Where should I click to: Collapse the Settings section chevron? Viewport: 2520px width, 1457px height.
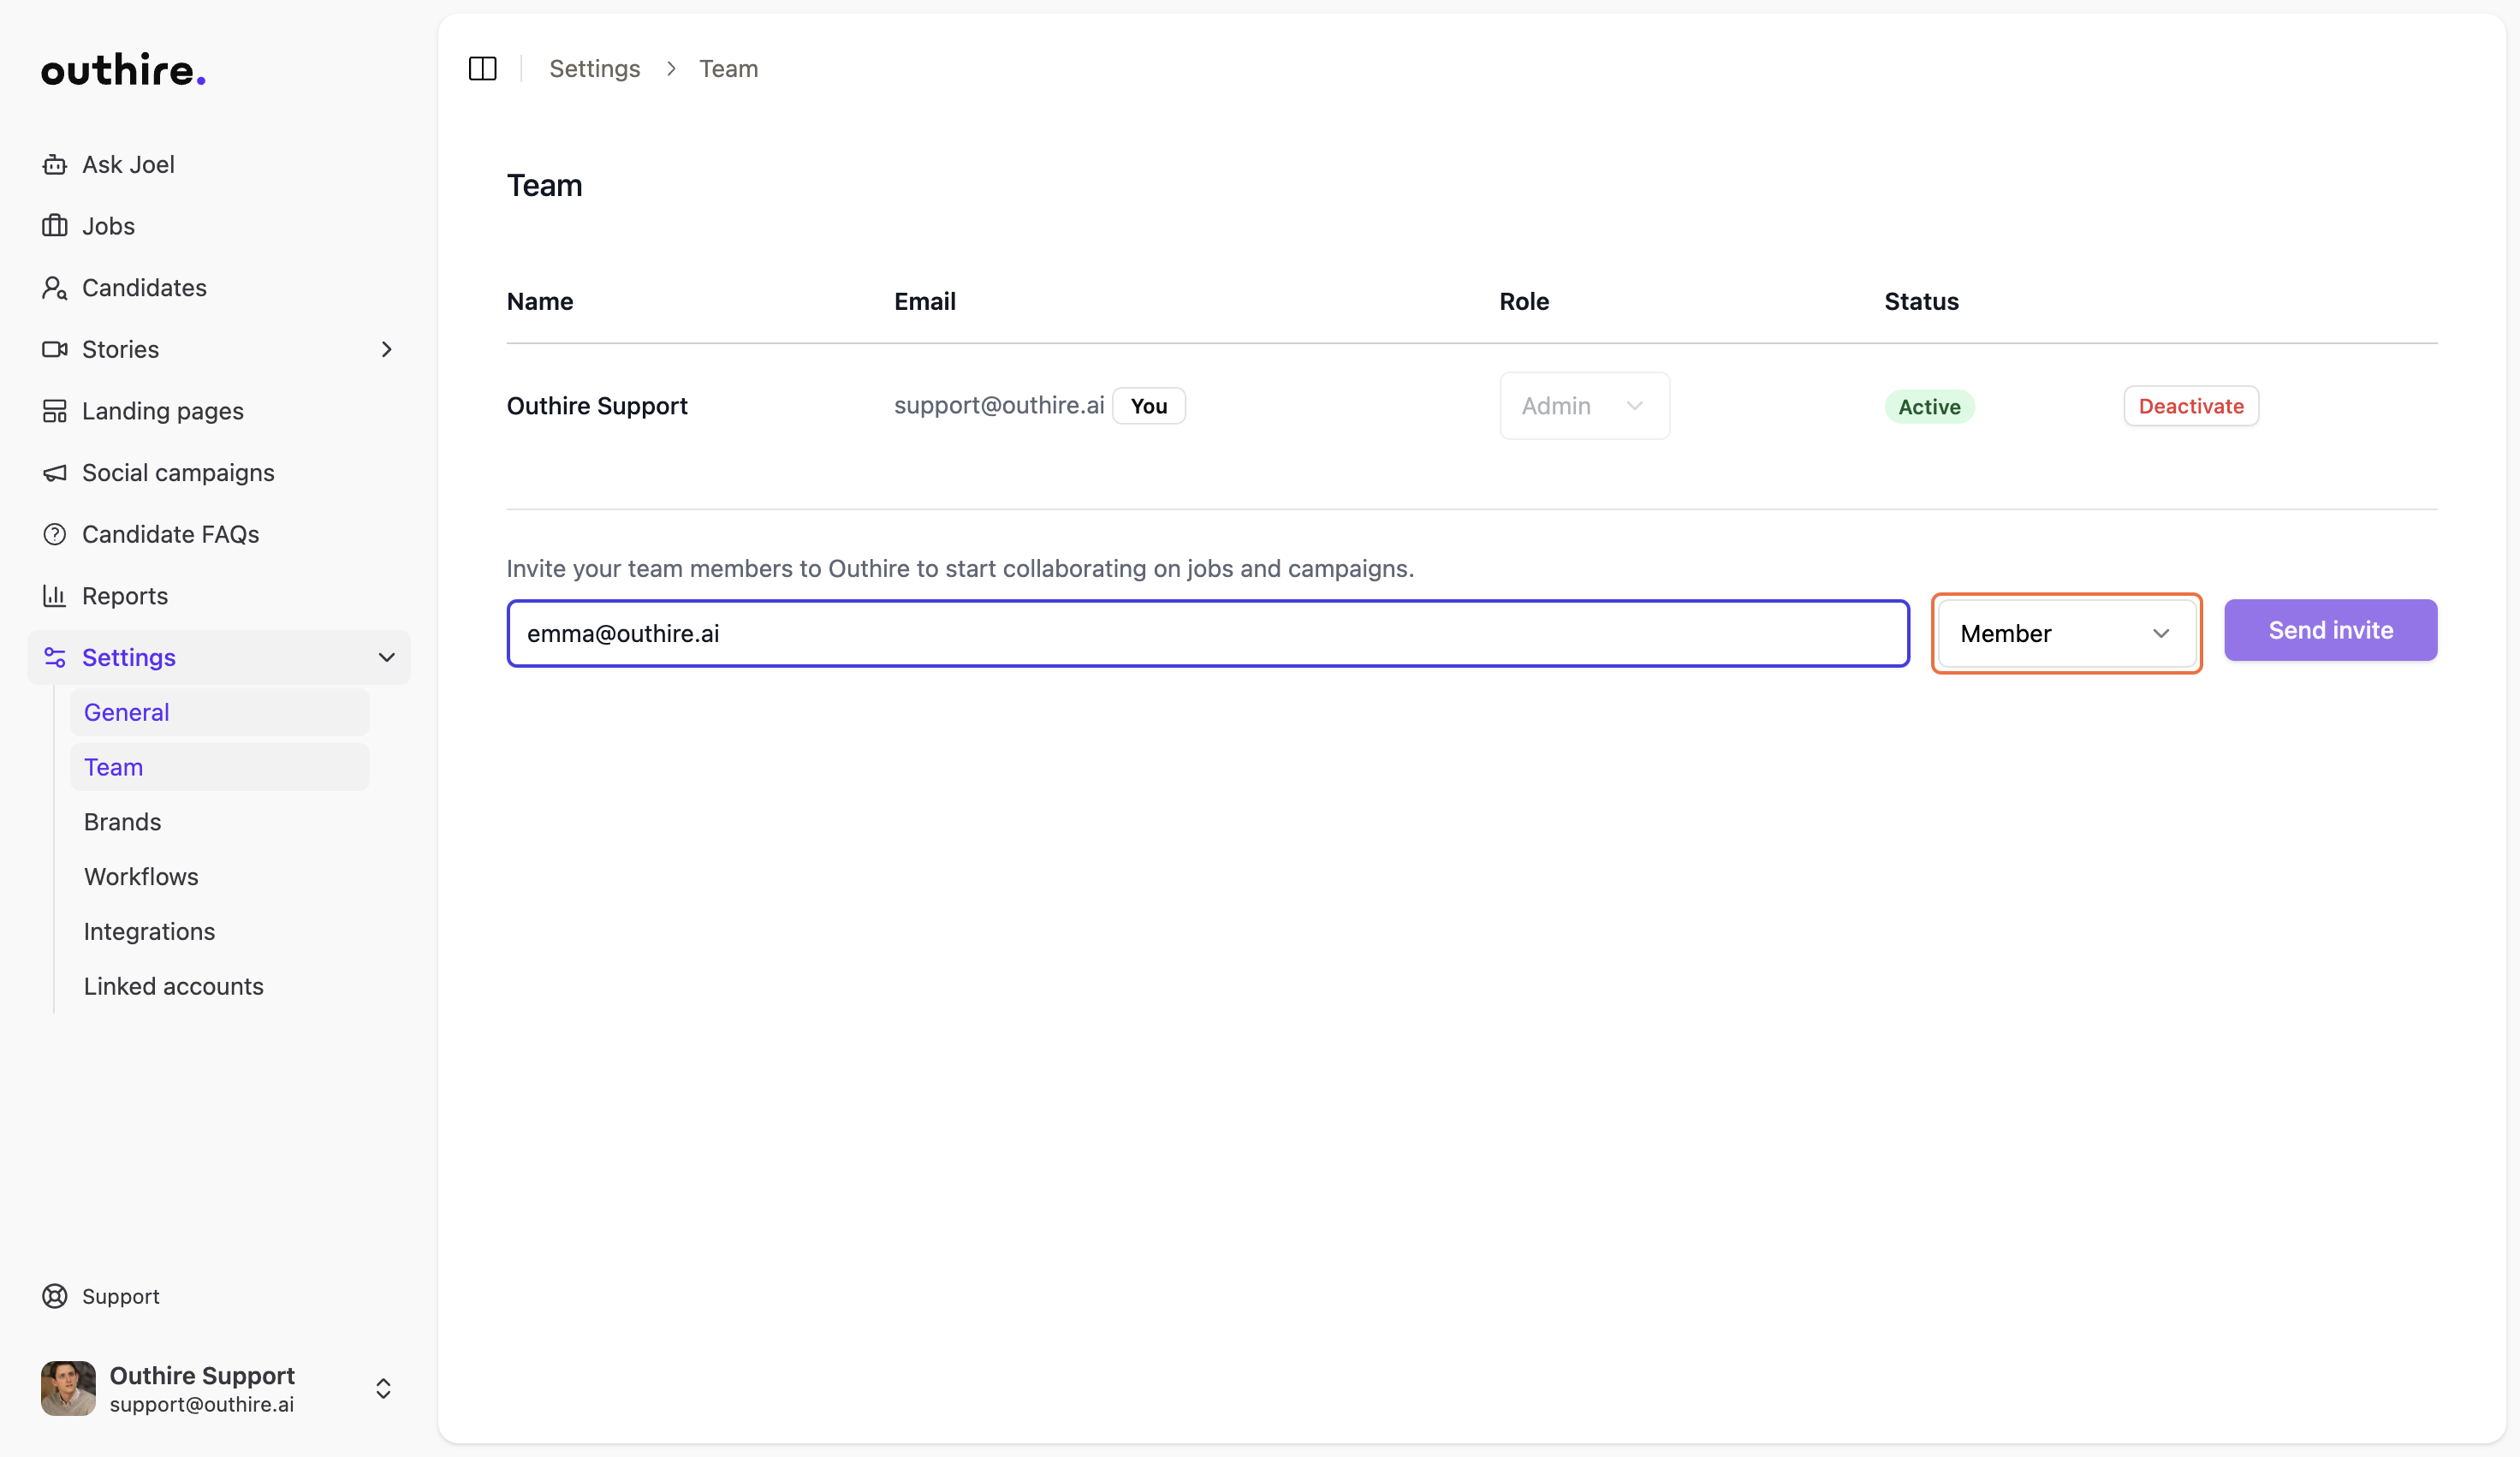[x=386, y=657]
